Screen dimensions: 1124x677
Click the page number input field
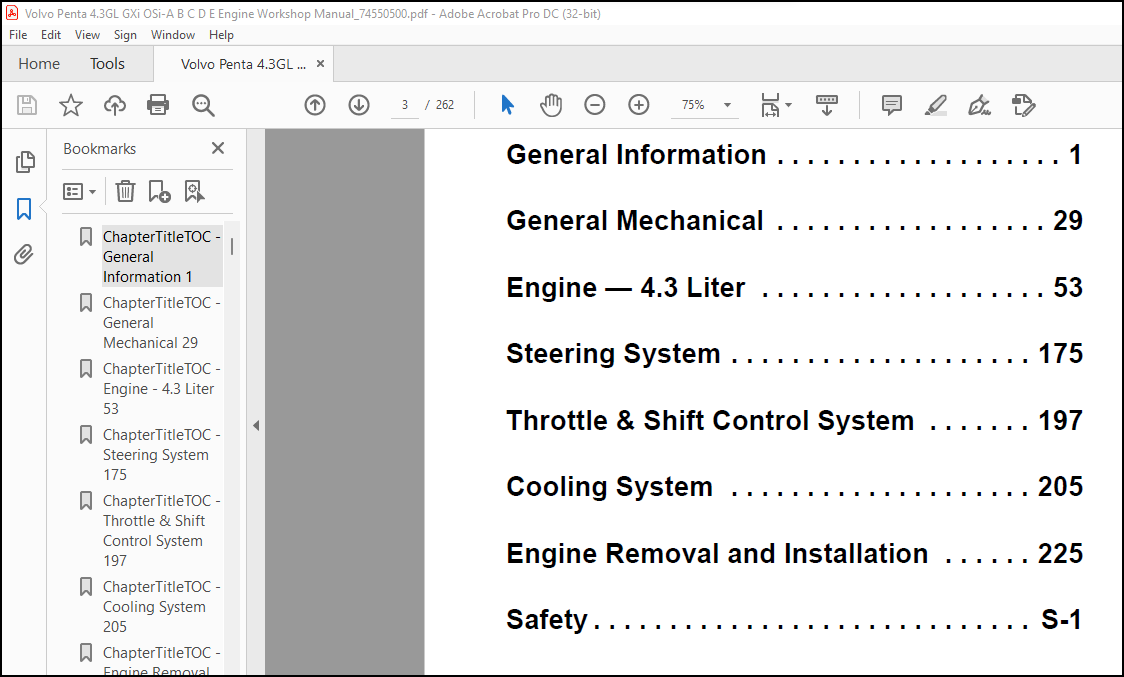click(405, 105)
